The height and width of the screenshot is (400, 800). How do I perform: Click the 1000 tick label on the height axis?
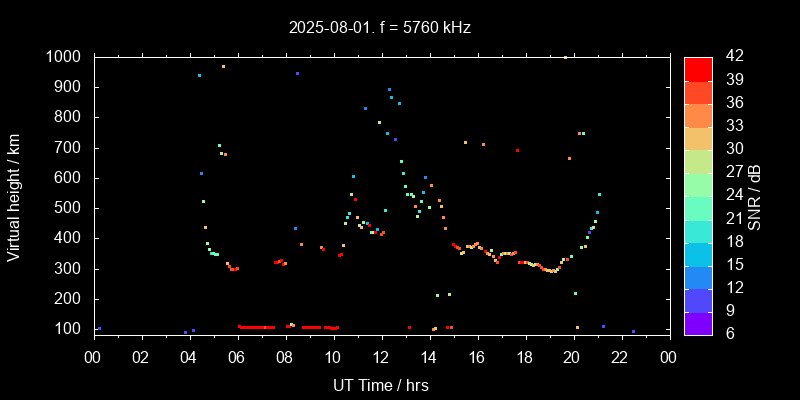click(63, 57)
